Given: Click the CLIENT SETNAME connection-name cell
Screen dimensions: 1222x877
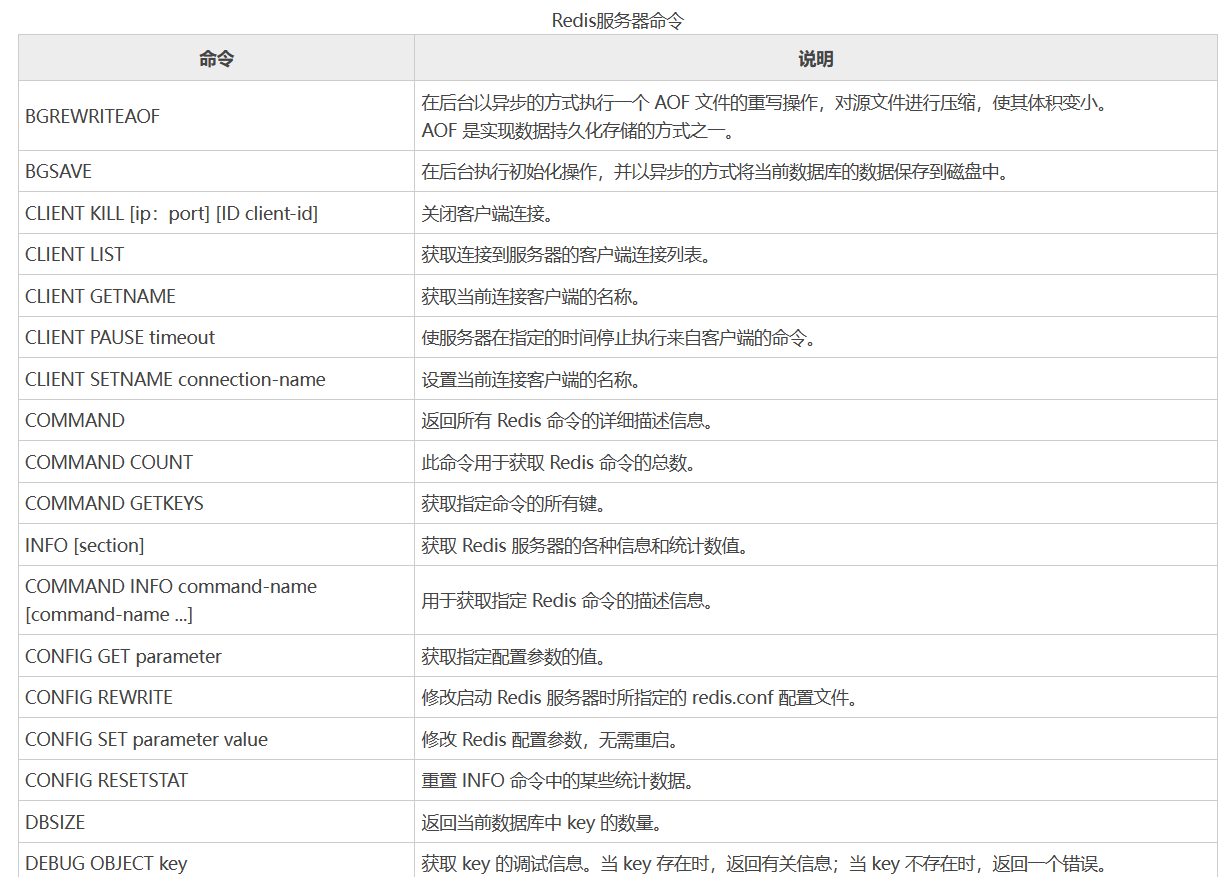Looking at the screenshot, I should point(172,379).
